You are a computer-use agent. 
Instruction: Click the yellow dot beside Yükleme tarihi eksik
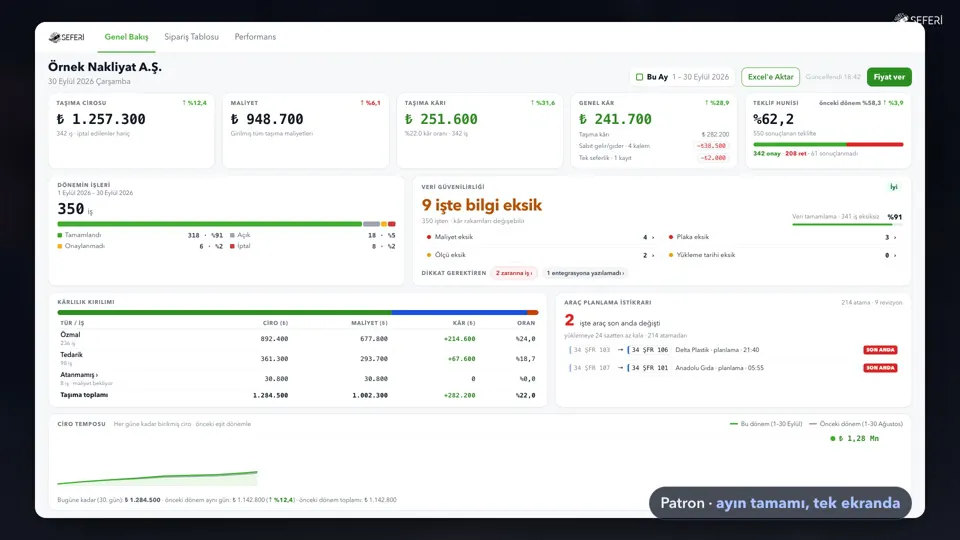(x=670, y=255)
